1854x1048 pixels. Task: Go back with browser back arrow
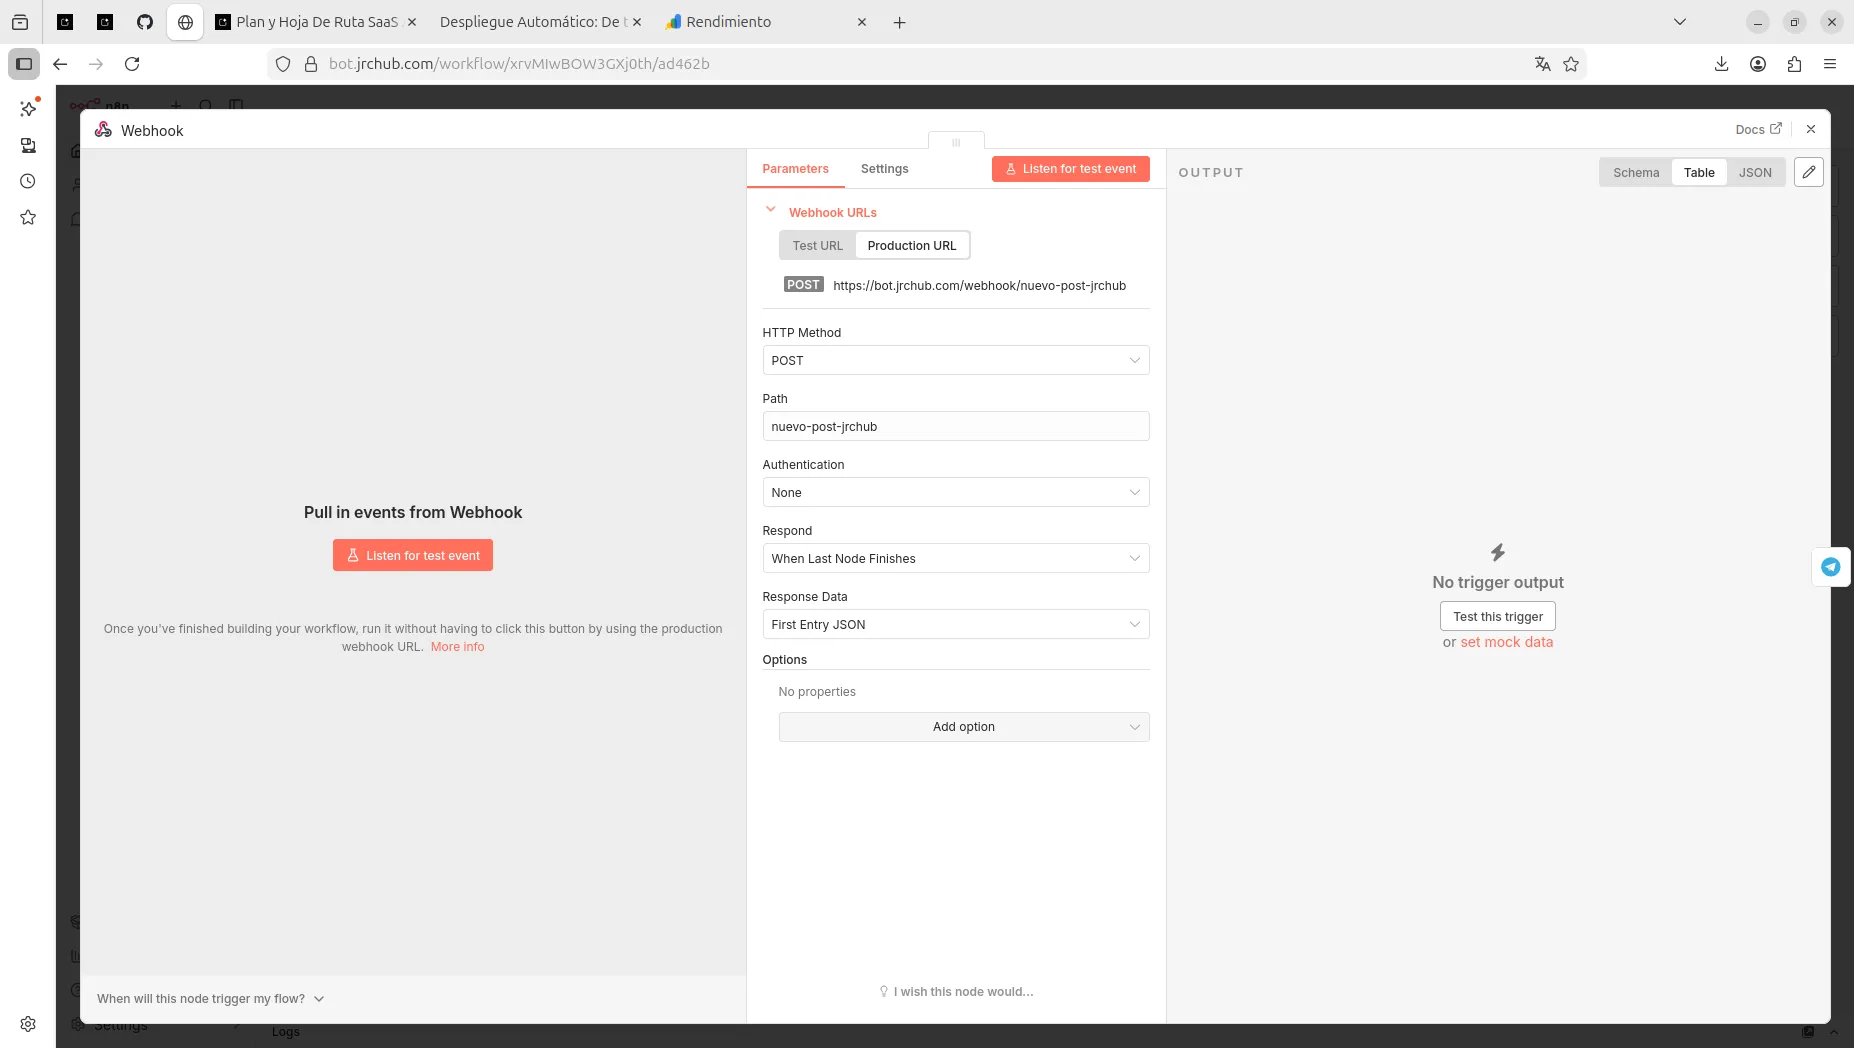click(60, 64)
